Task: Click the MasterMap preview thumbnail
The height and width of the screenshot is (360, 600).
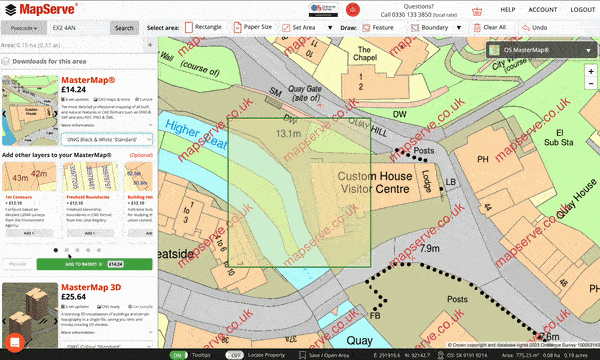Action: pyautogui.click(x=30, y=111)
